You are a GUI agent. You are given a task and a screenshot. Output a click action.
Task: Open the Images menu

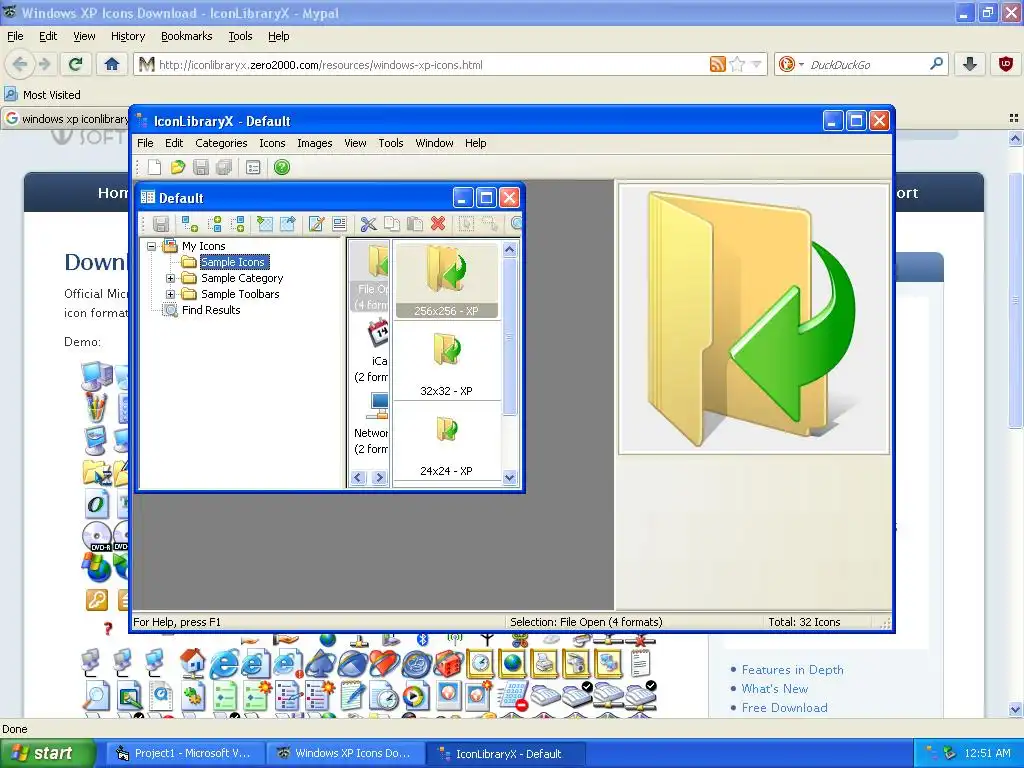click(x=315, y=143)
